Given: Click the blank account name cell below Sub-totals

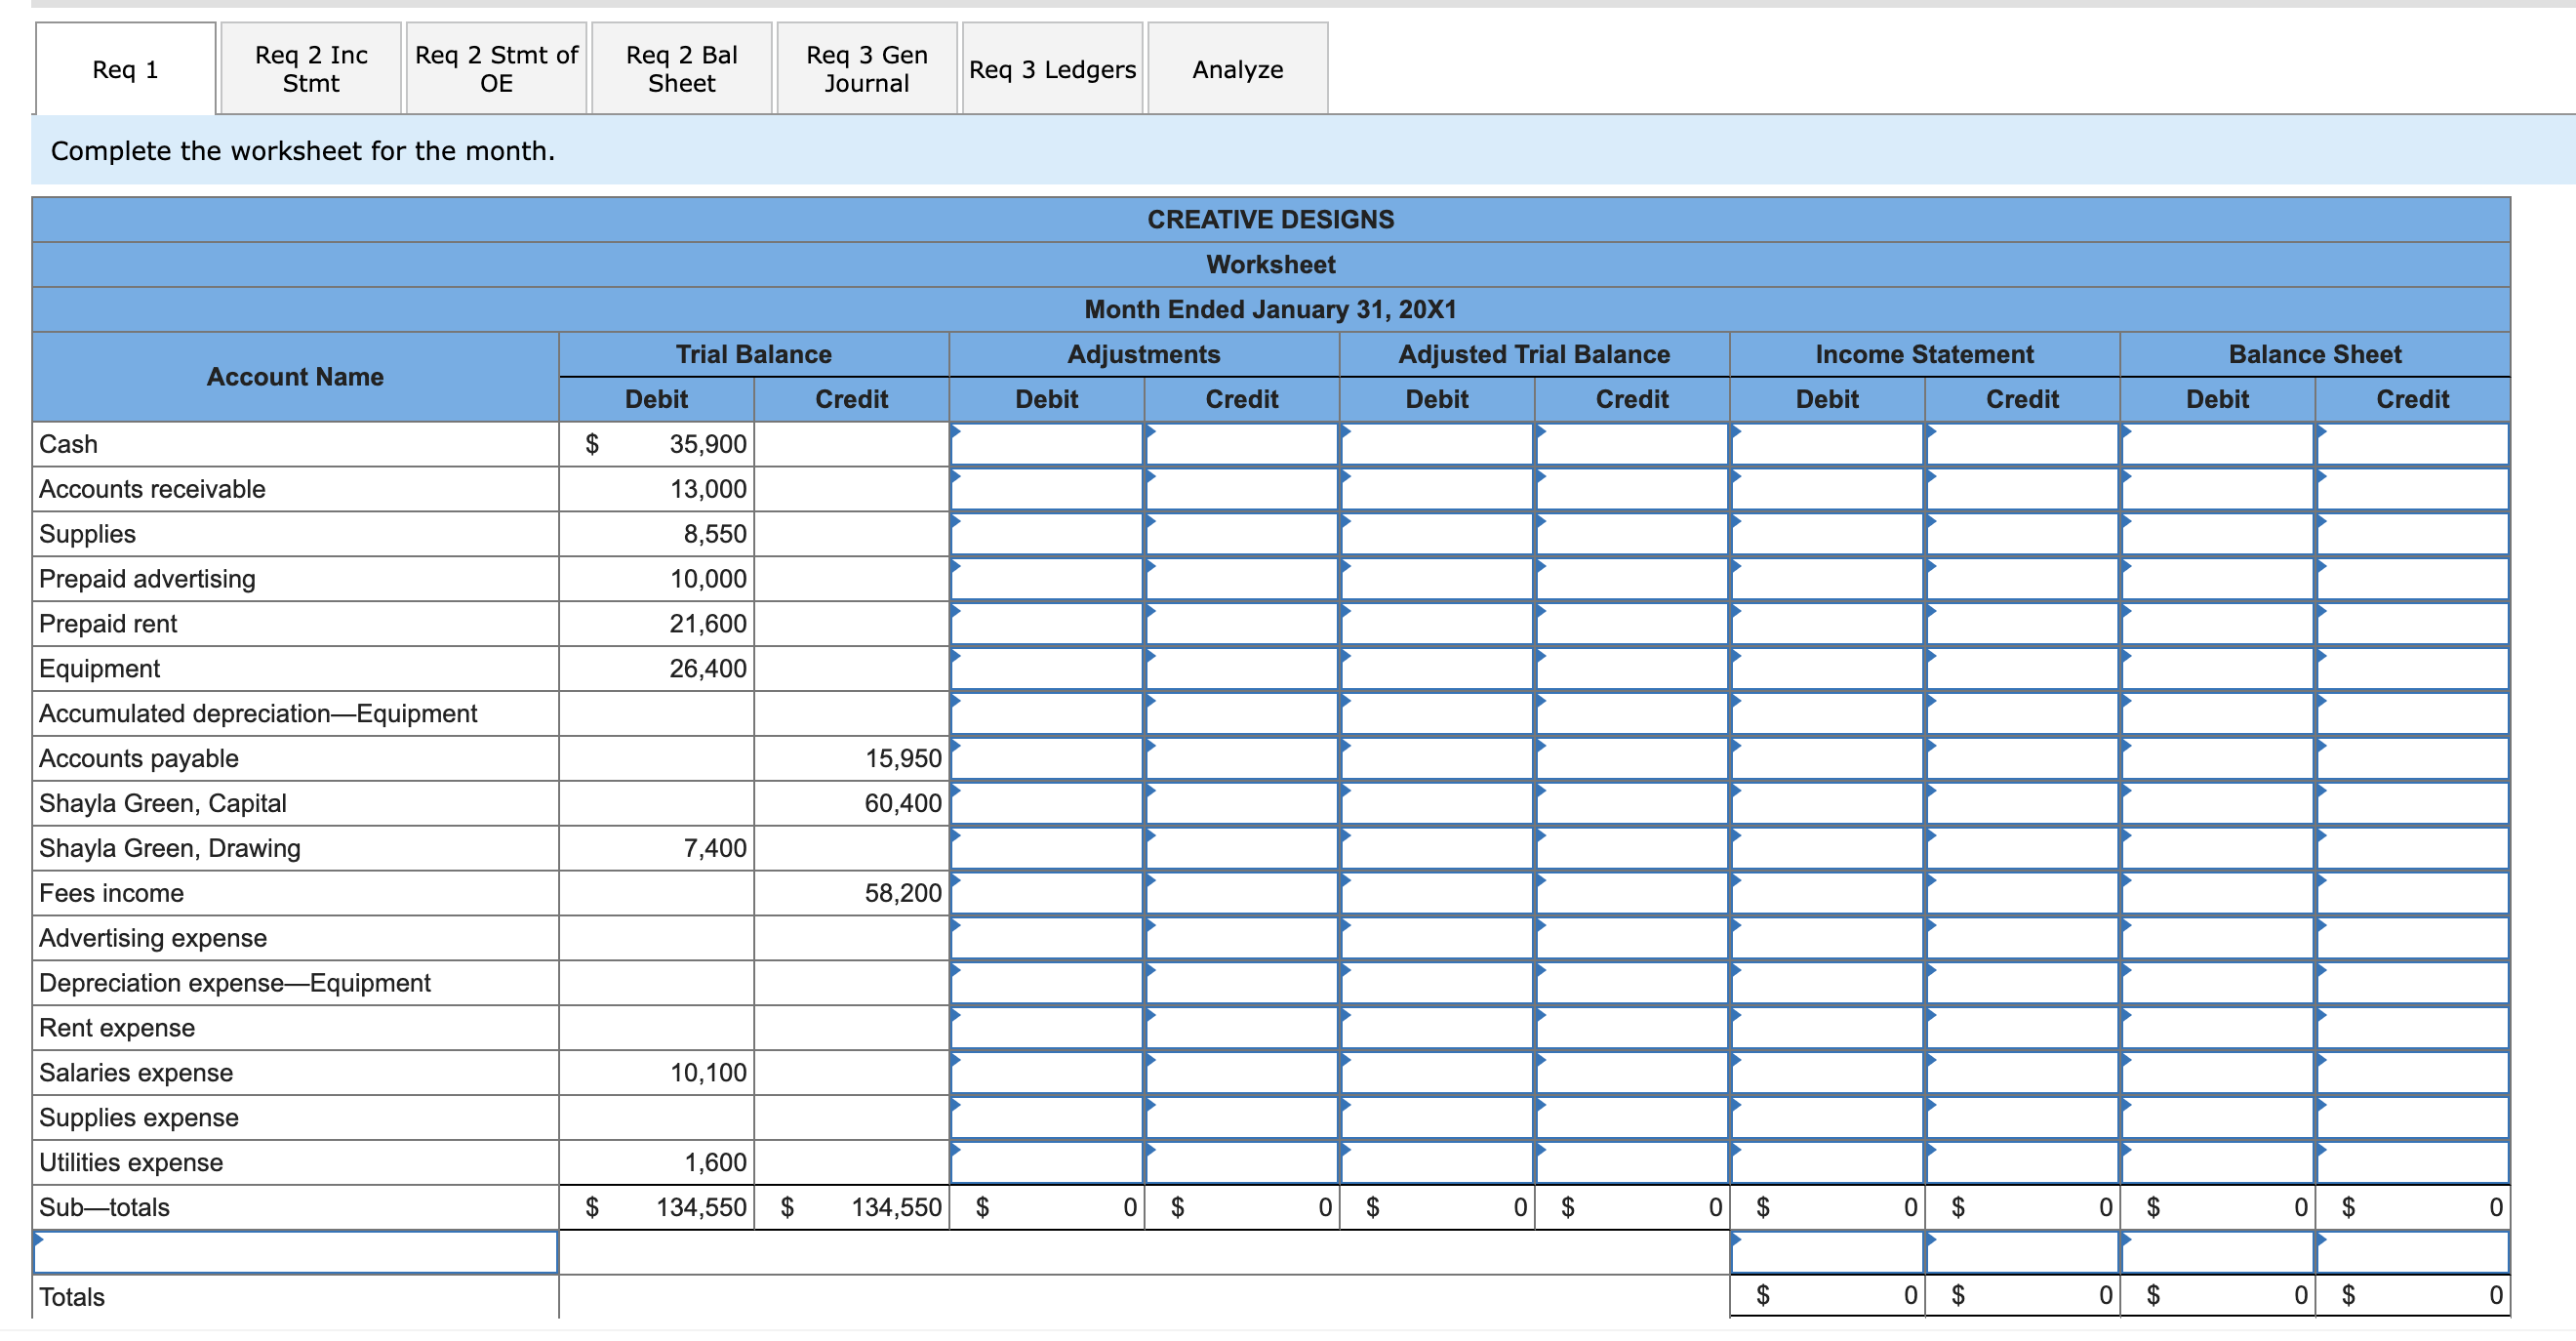Looking at the screenshot, I should [295, 1250].
